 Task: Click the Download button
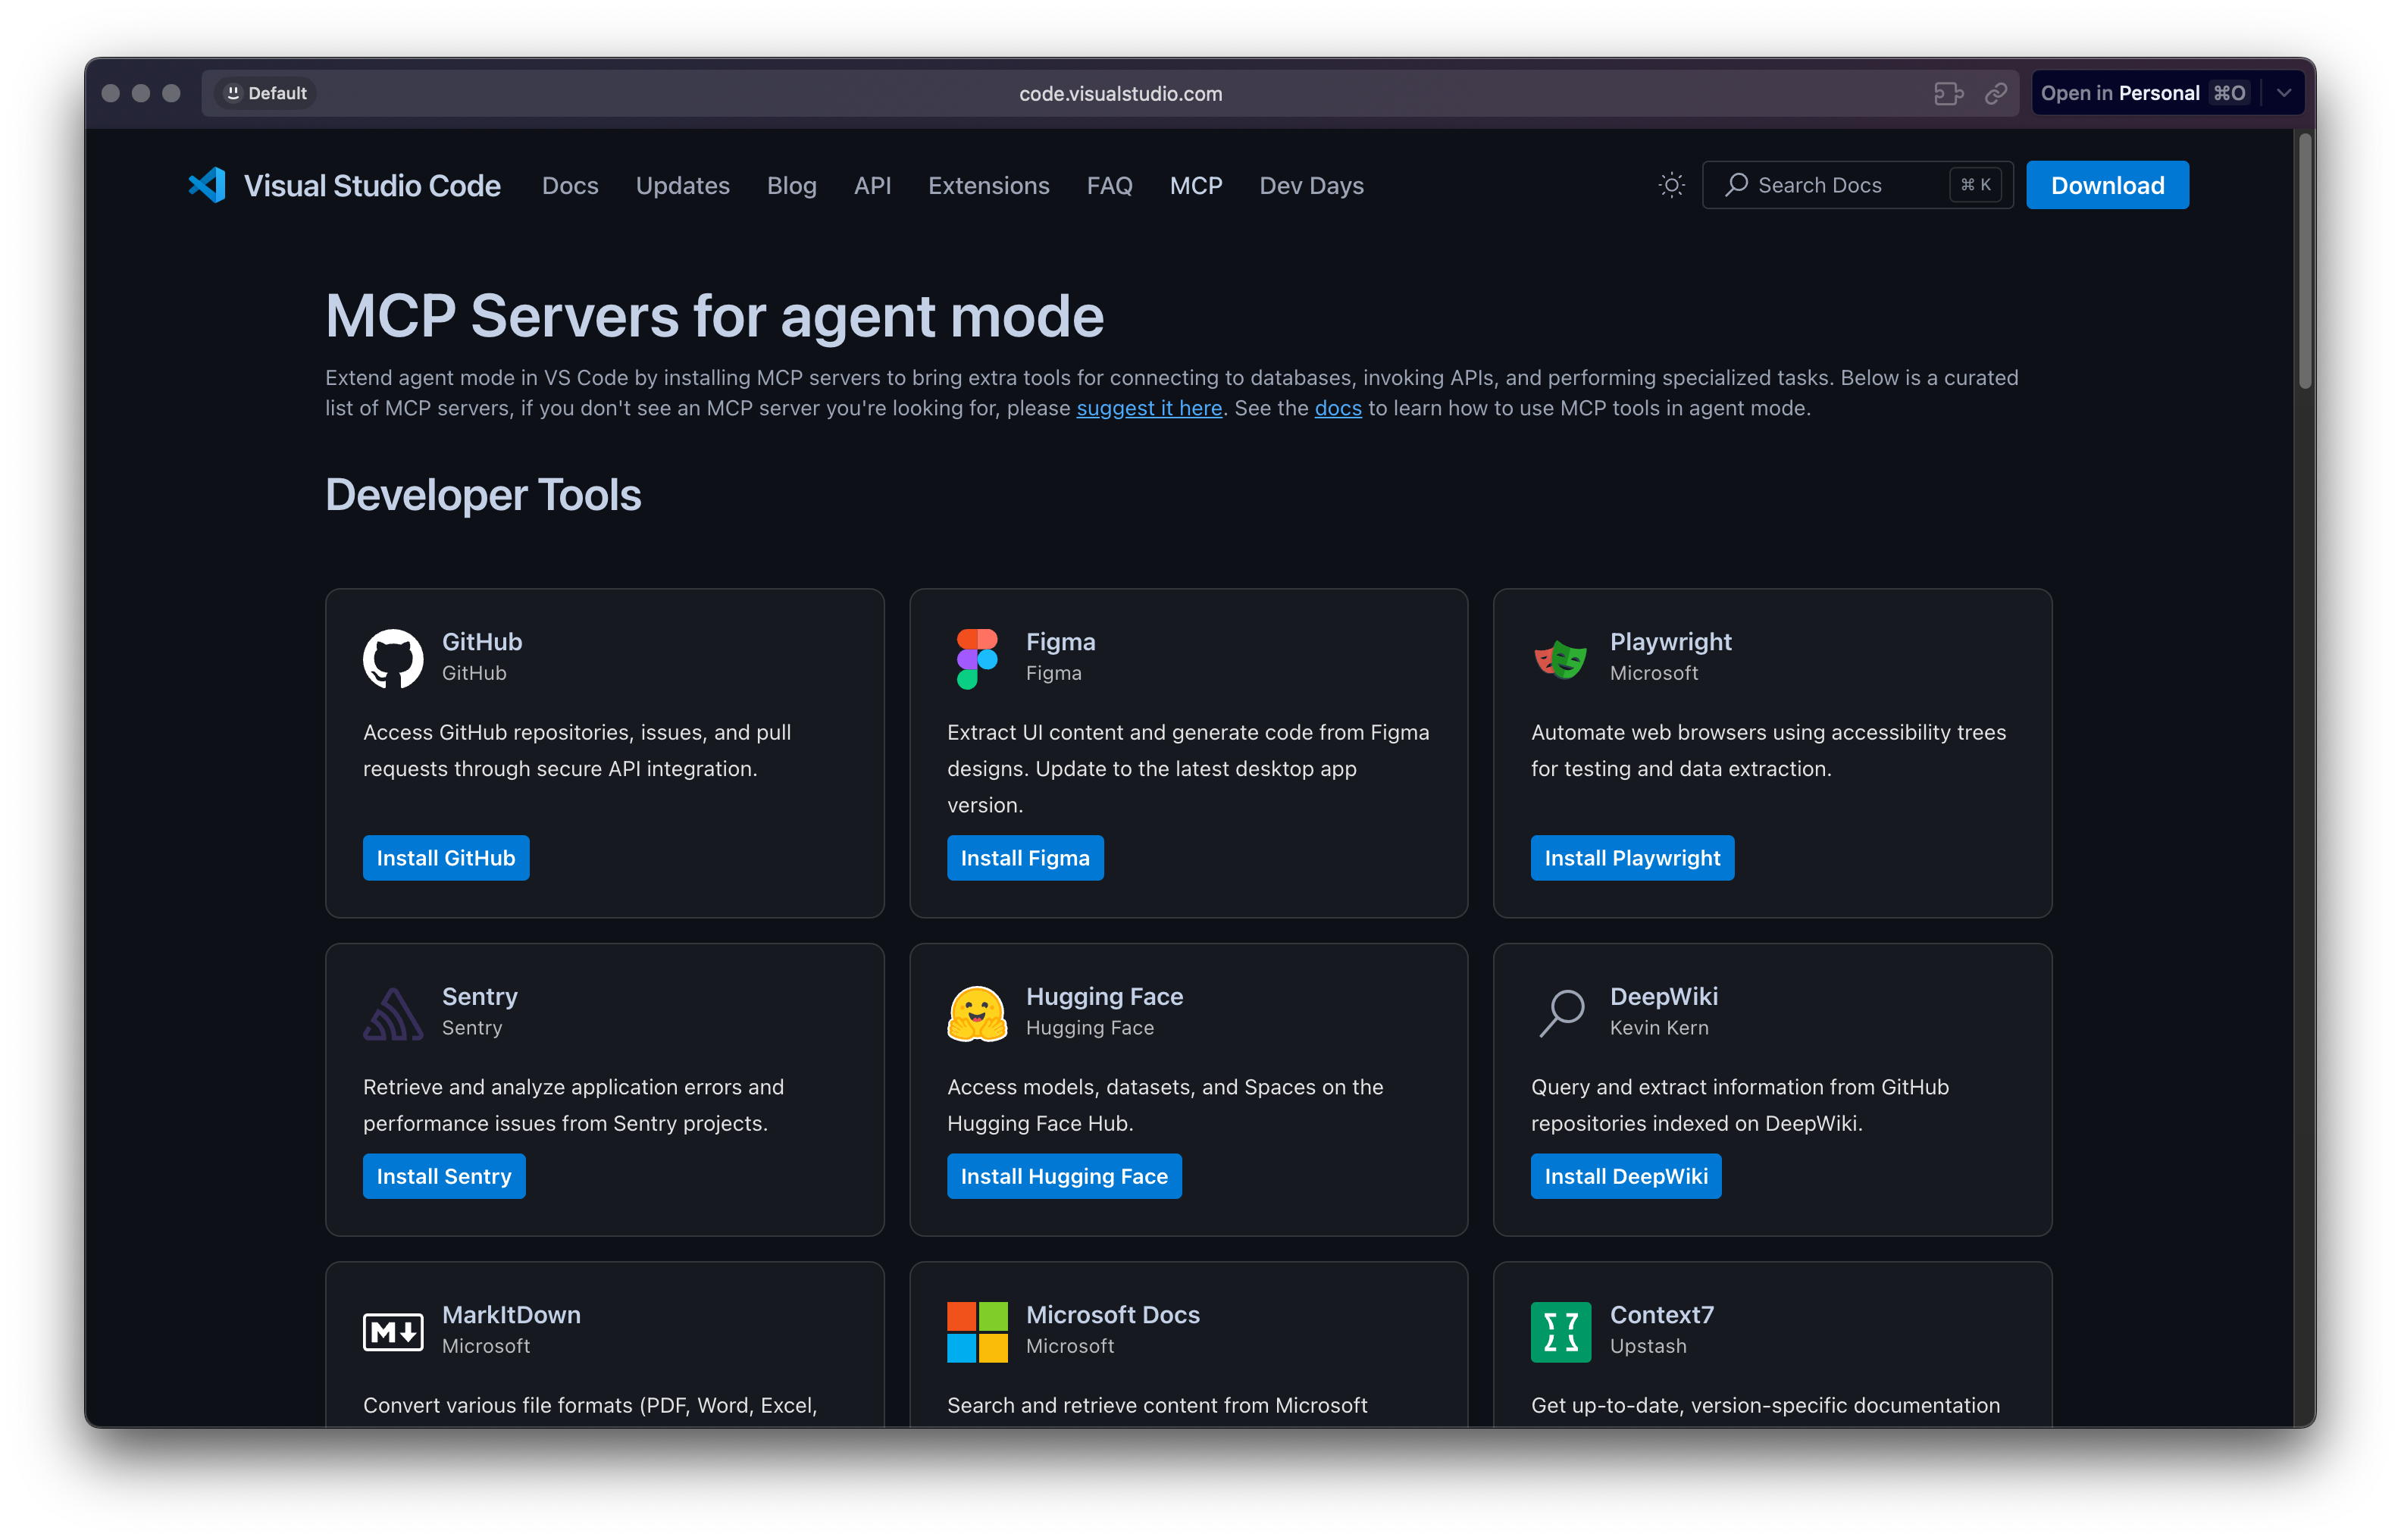click(2107, 185)
